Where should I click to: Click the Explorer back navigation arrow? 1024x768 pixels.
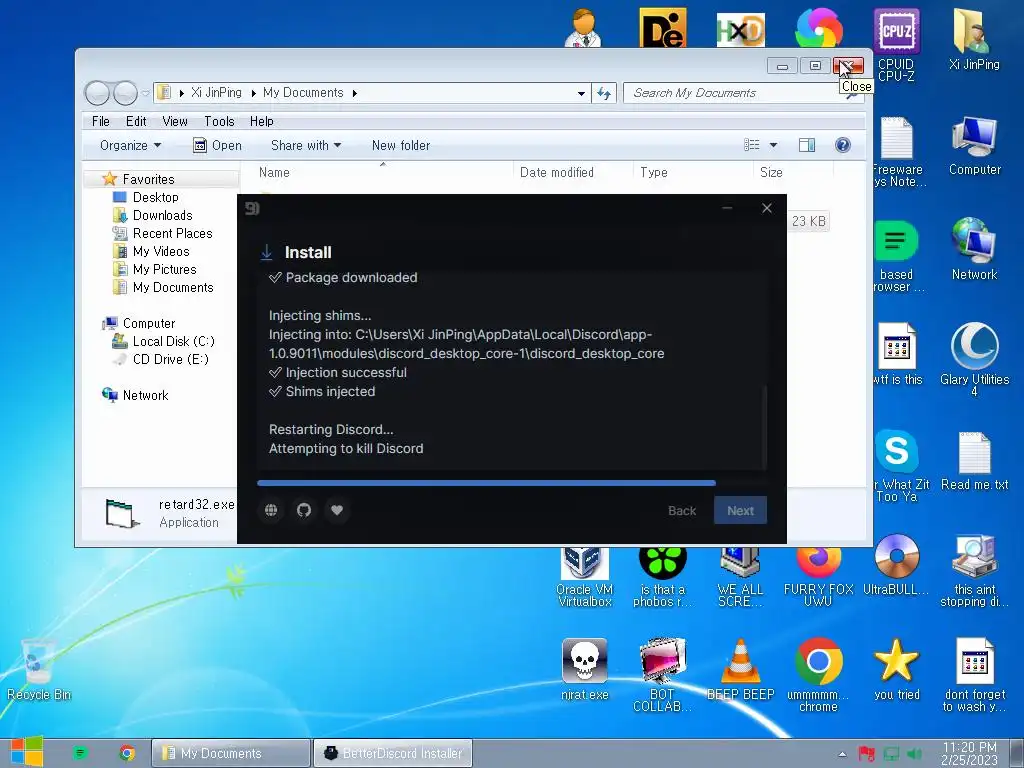(x=97, y=93)
